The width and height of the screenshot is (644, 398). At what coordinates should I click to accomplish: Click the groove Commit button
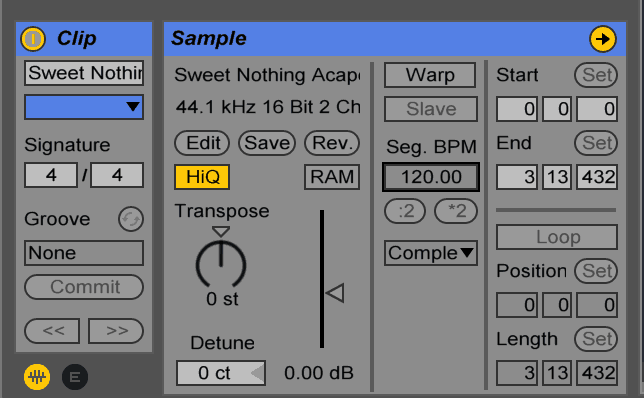[84, 287]
